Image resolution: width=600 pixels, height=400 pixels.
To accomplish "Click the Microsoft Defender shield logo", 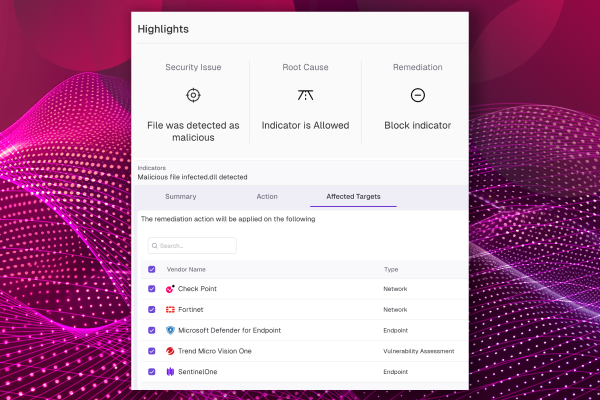I will coord(170,330).
